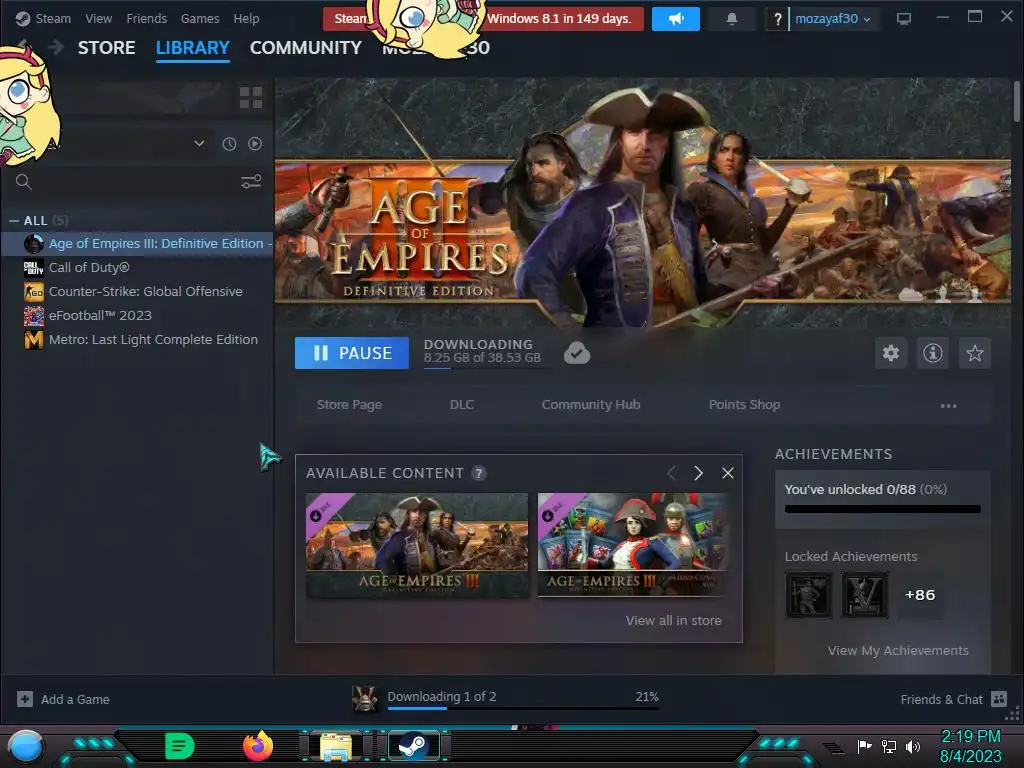
Task: Navigate forward with the arrow button
Action: pyautogui.click(x=56, y=47)
